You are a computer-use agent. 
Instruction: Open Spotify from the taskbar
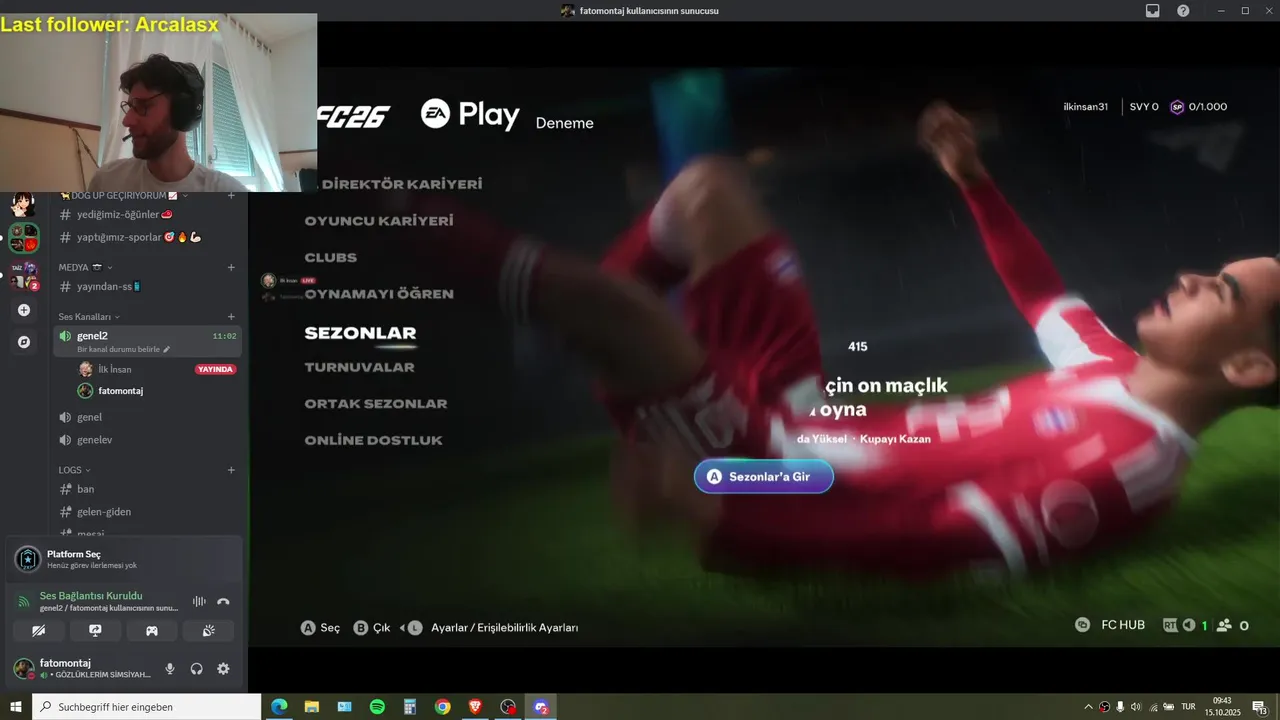pos(377,707)
